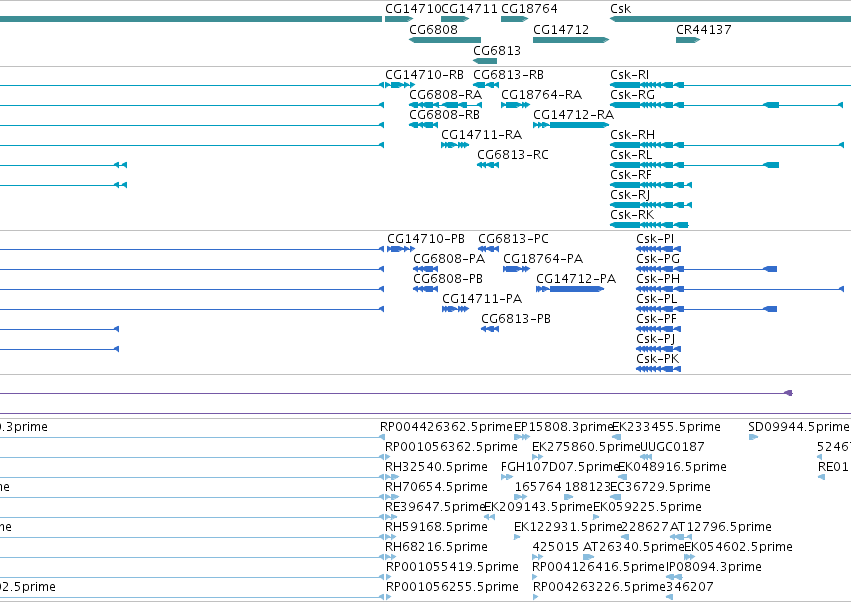The height and width of the screenshot is (602, 851).
Task: Select protein CG14710-PB
Action: 426,239
